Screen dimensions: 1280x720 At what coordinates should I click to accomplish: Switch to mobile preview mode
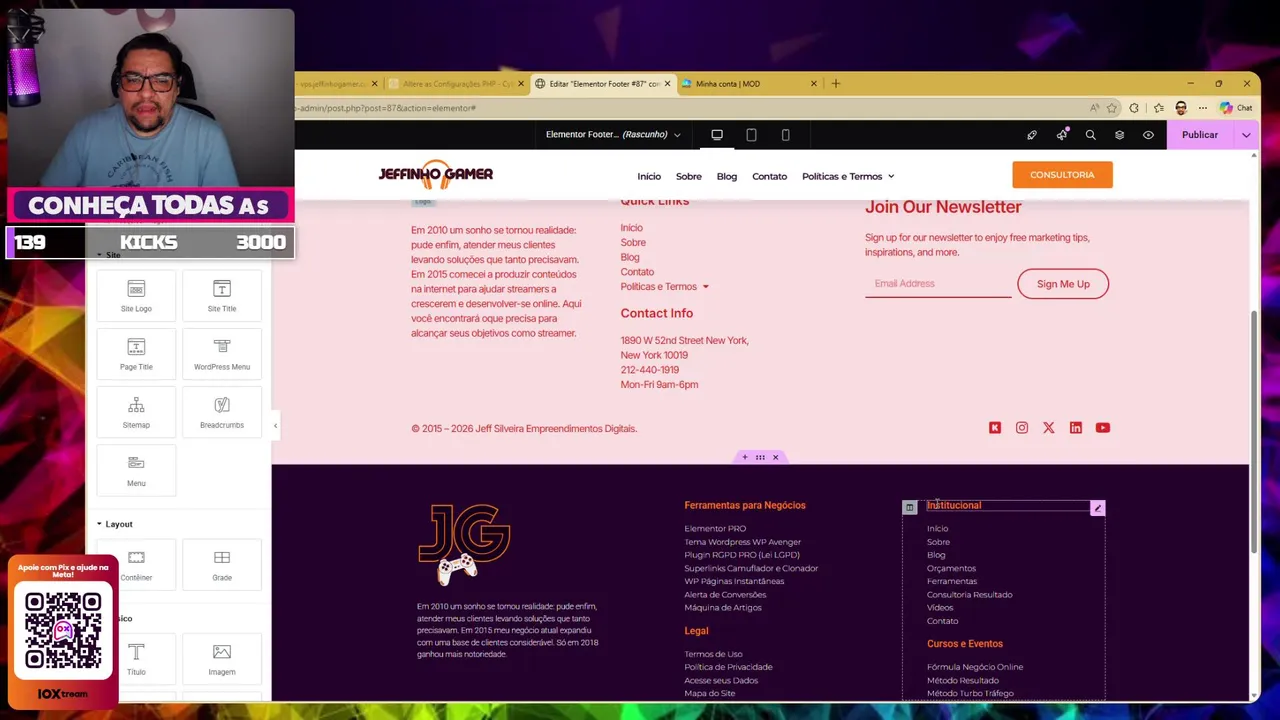pos(785,135)
